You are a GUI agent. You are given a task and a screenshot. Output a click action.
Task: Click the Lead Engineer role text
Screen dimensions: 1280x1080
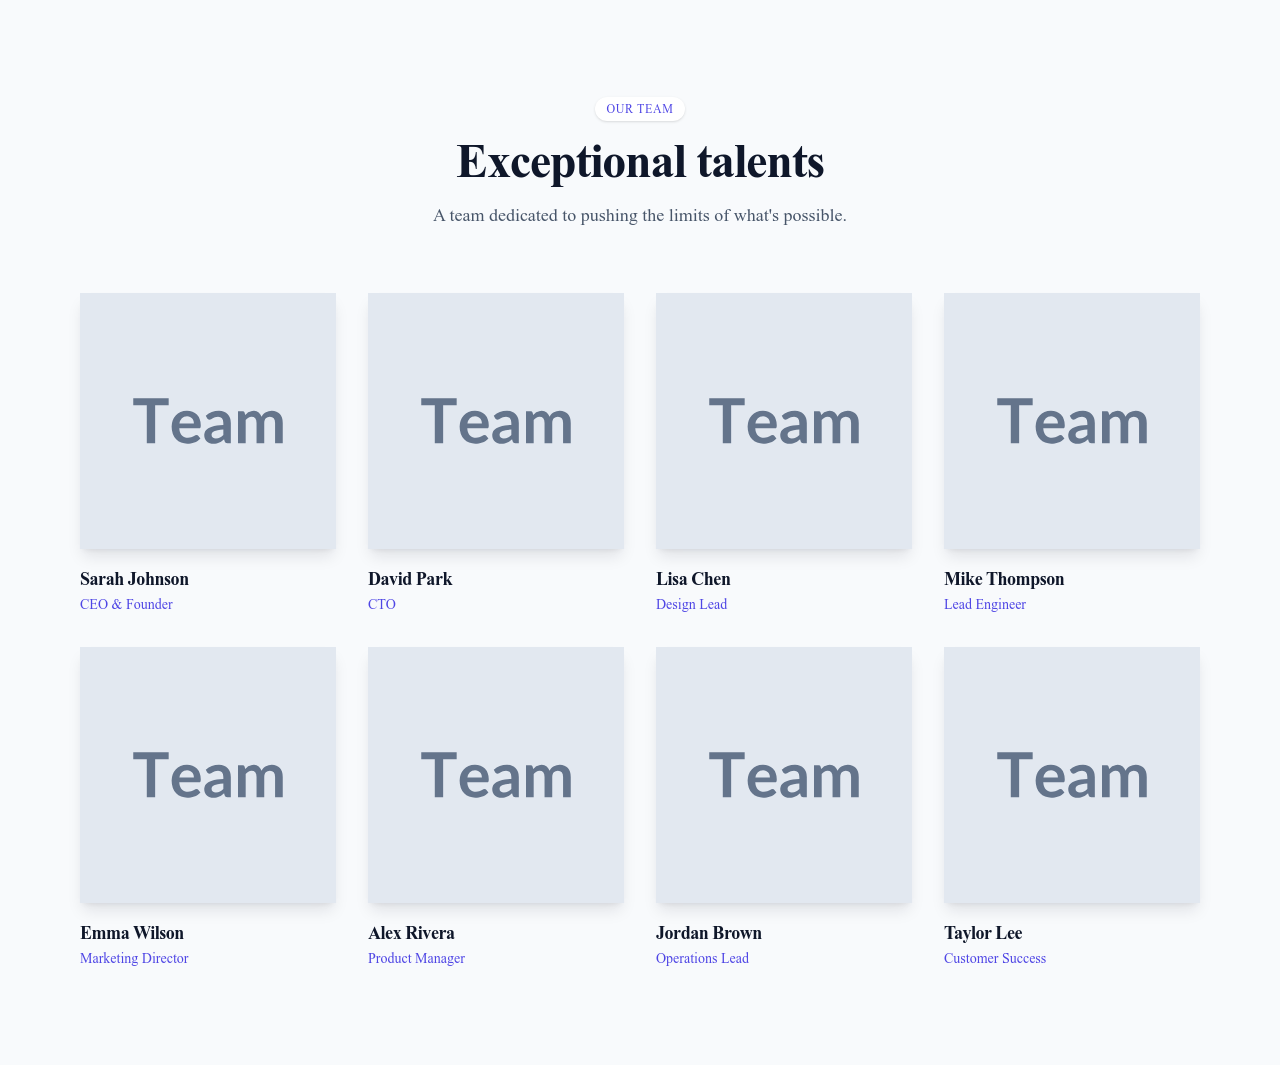pos(985,604)
